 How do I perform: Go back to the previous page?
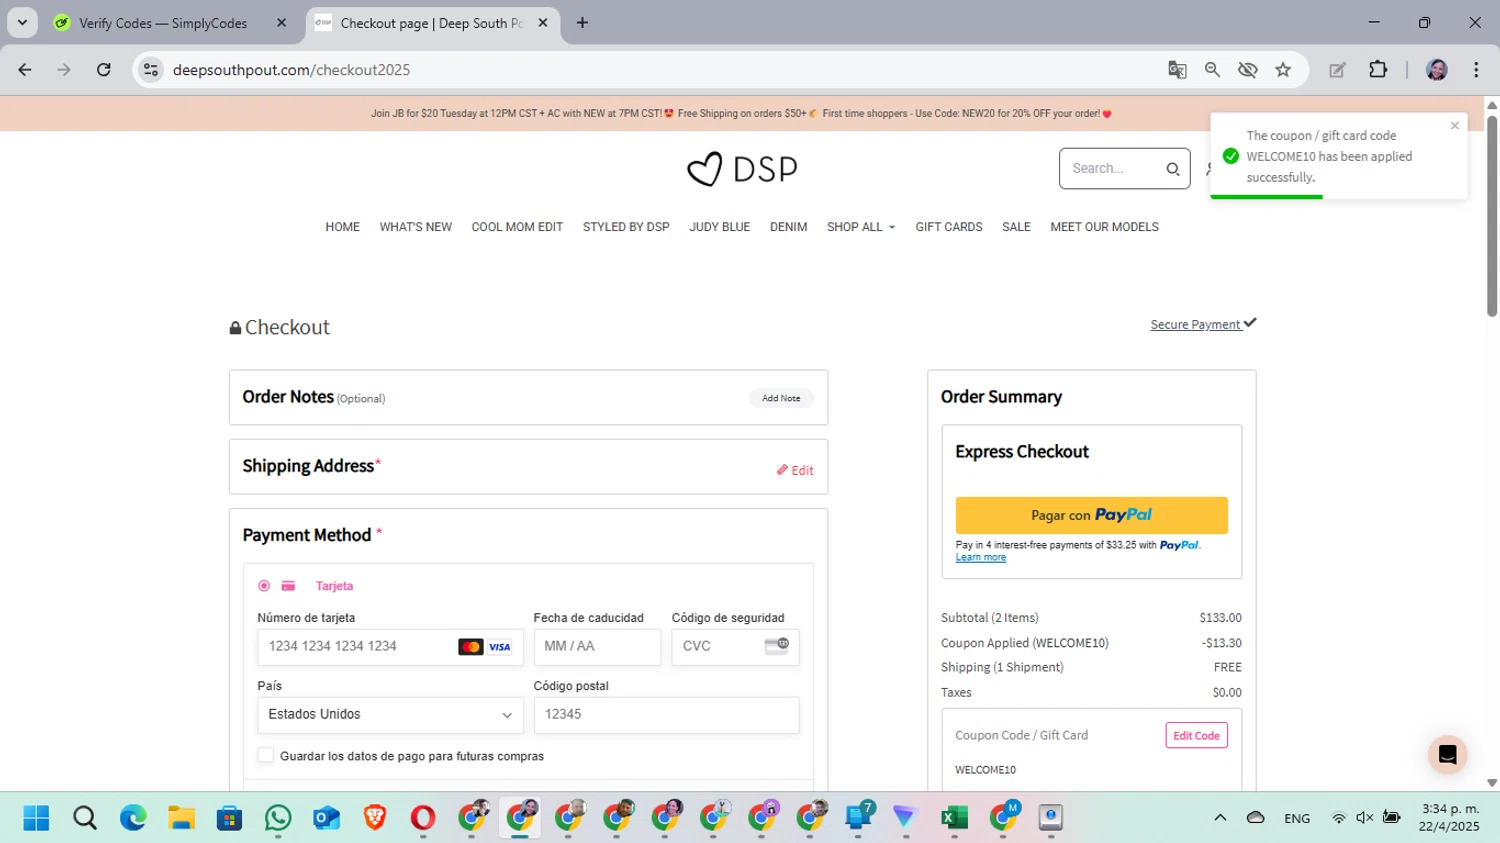coord(25,70)
